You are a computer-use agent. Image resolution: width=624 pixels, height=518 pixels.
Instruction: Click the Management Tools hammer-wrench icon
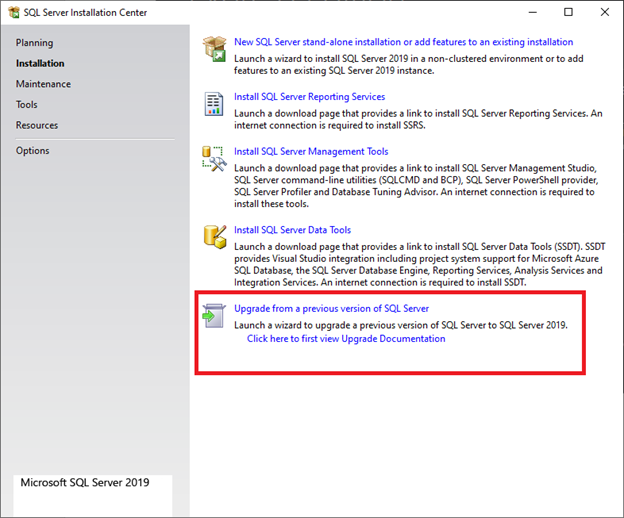point(214,159)
